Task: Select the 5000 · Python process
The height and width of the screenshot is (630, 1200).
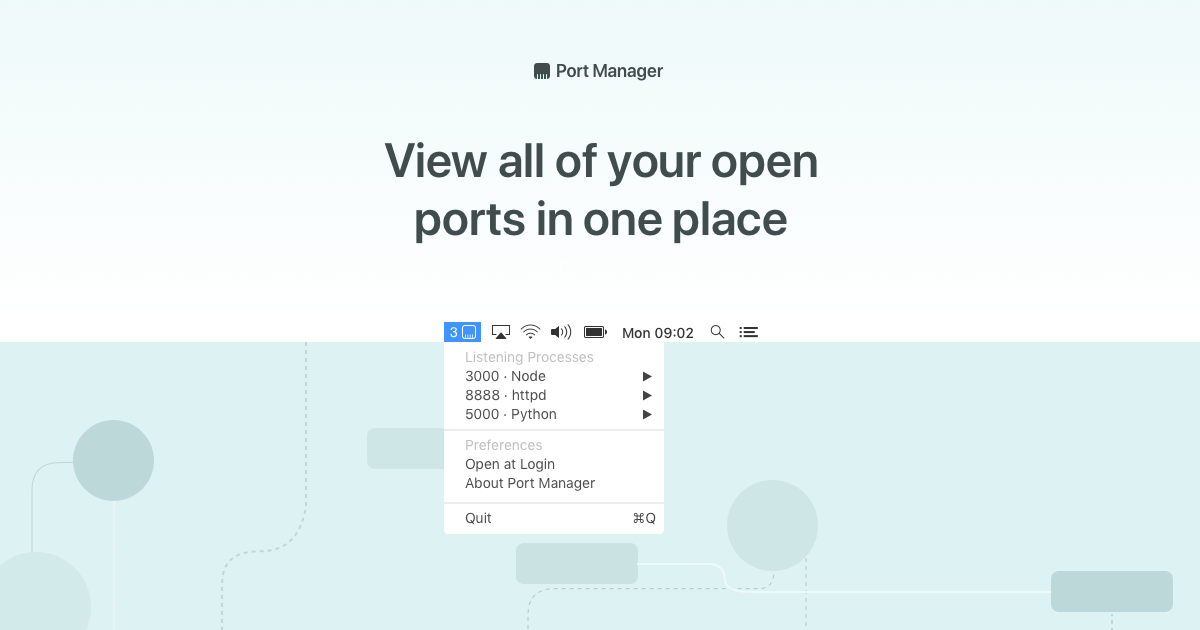Action: [x=554, y=414]
